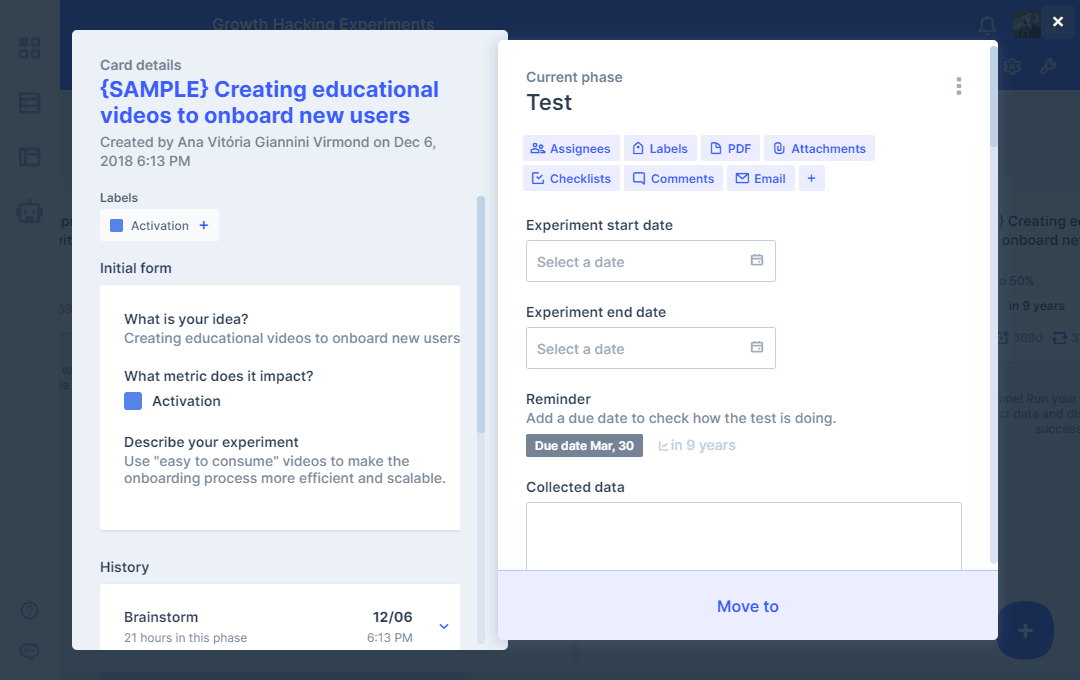Viewport: 1080px width, 680px height.
Task: Click the card title to edit it
Action: pyautogui.click(x=269, y=102)
